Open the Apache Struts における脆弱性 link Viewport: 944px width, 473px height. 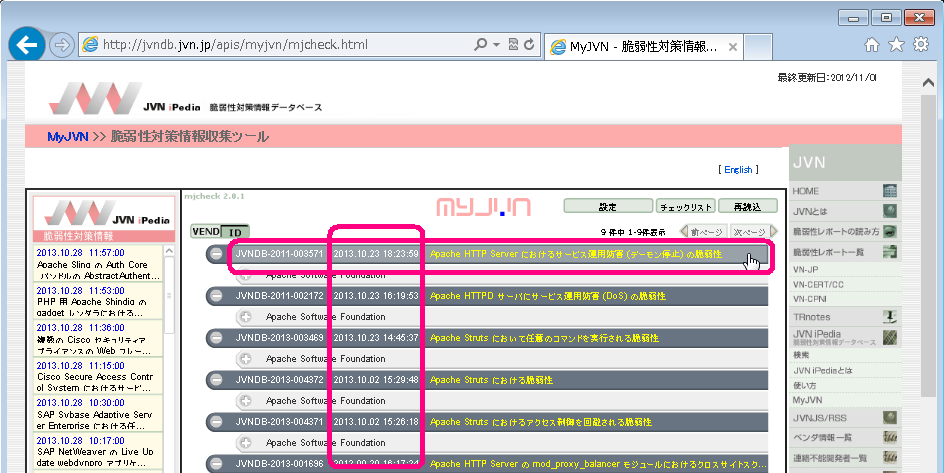491,380
